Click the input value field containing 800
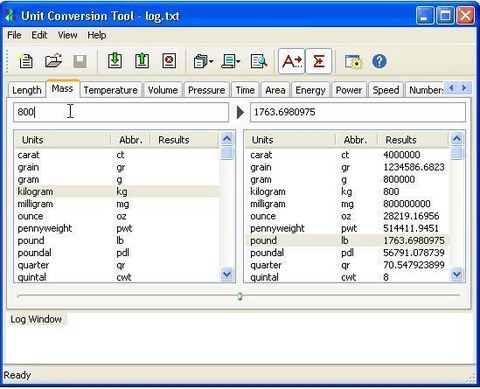Viewport: 480px width, 389px height. click(x=121, y=112)
